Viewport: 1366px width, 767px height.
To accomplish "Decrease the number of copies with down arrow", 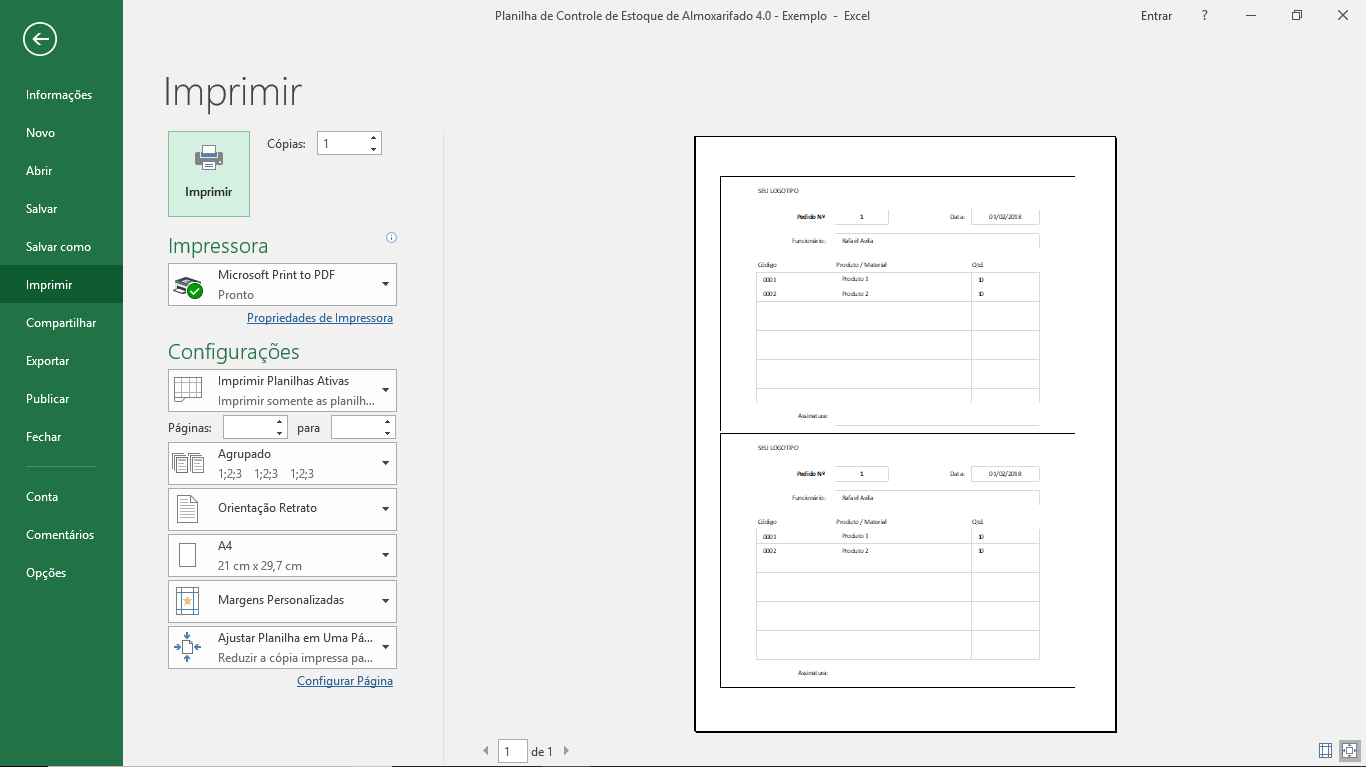I will [x=373, y=149].
